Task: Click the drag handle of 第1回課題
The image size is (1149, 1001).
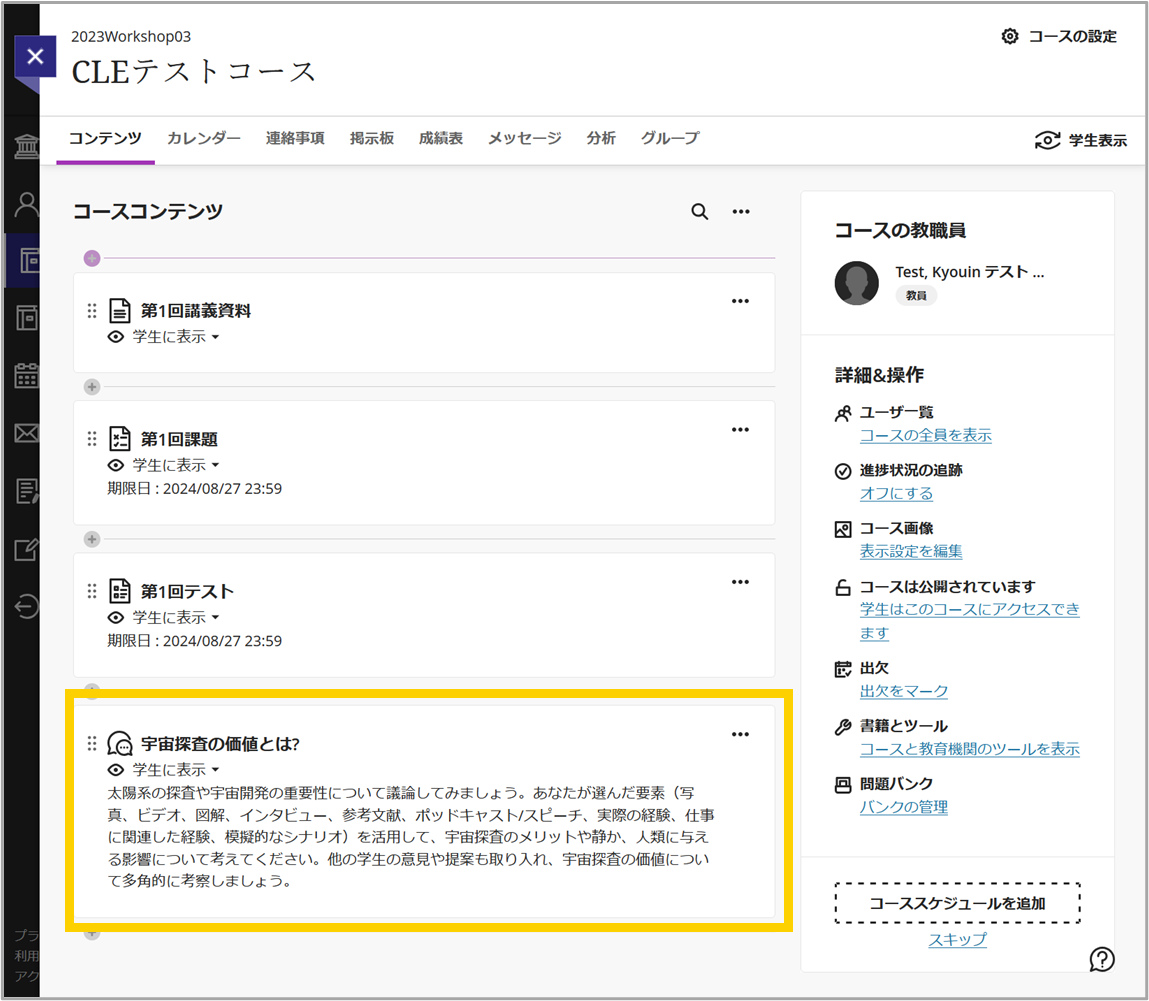Action: pos(92,439)
